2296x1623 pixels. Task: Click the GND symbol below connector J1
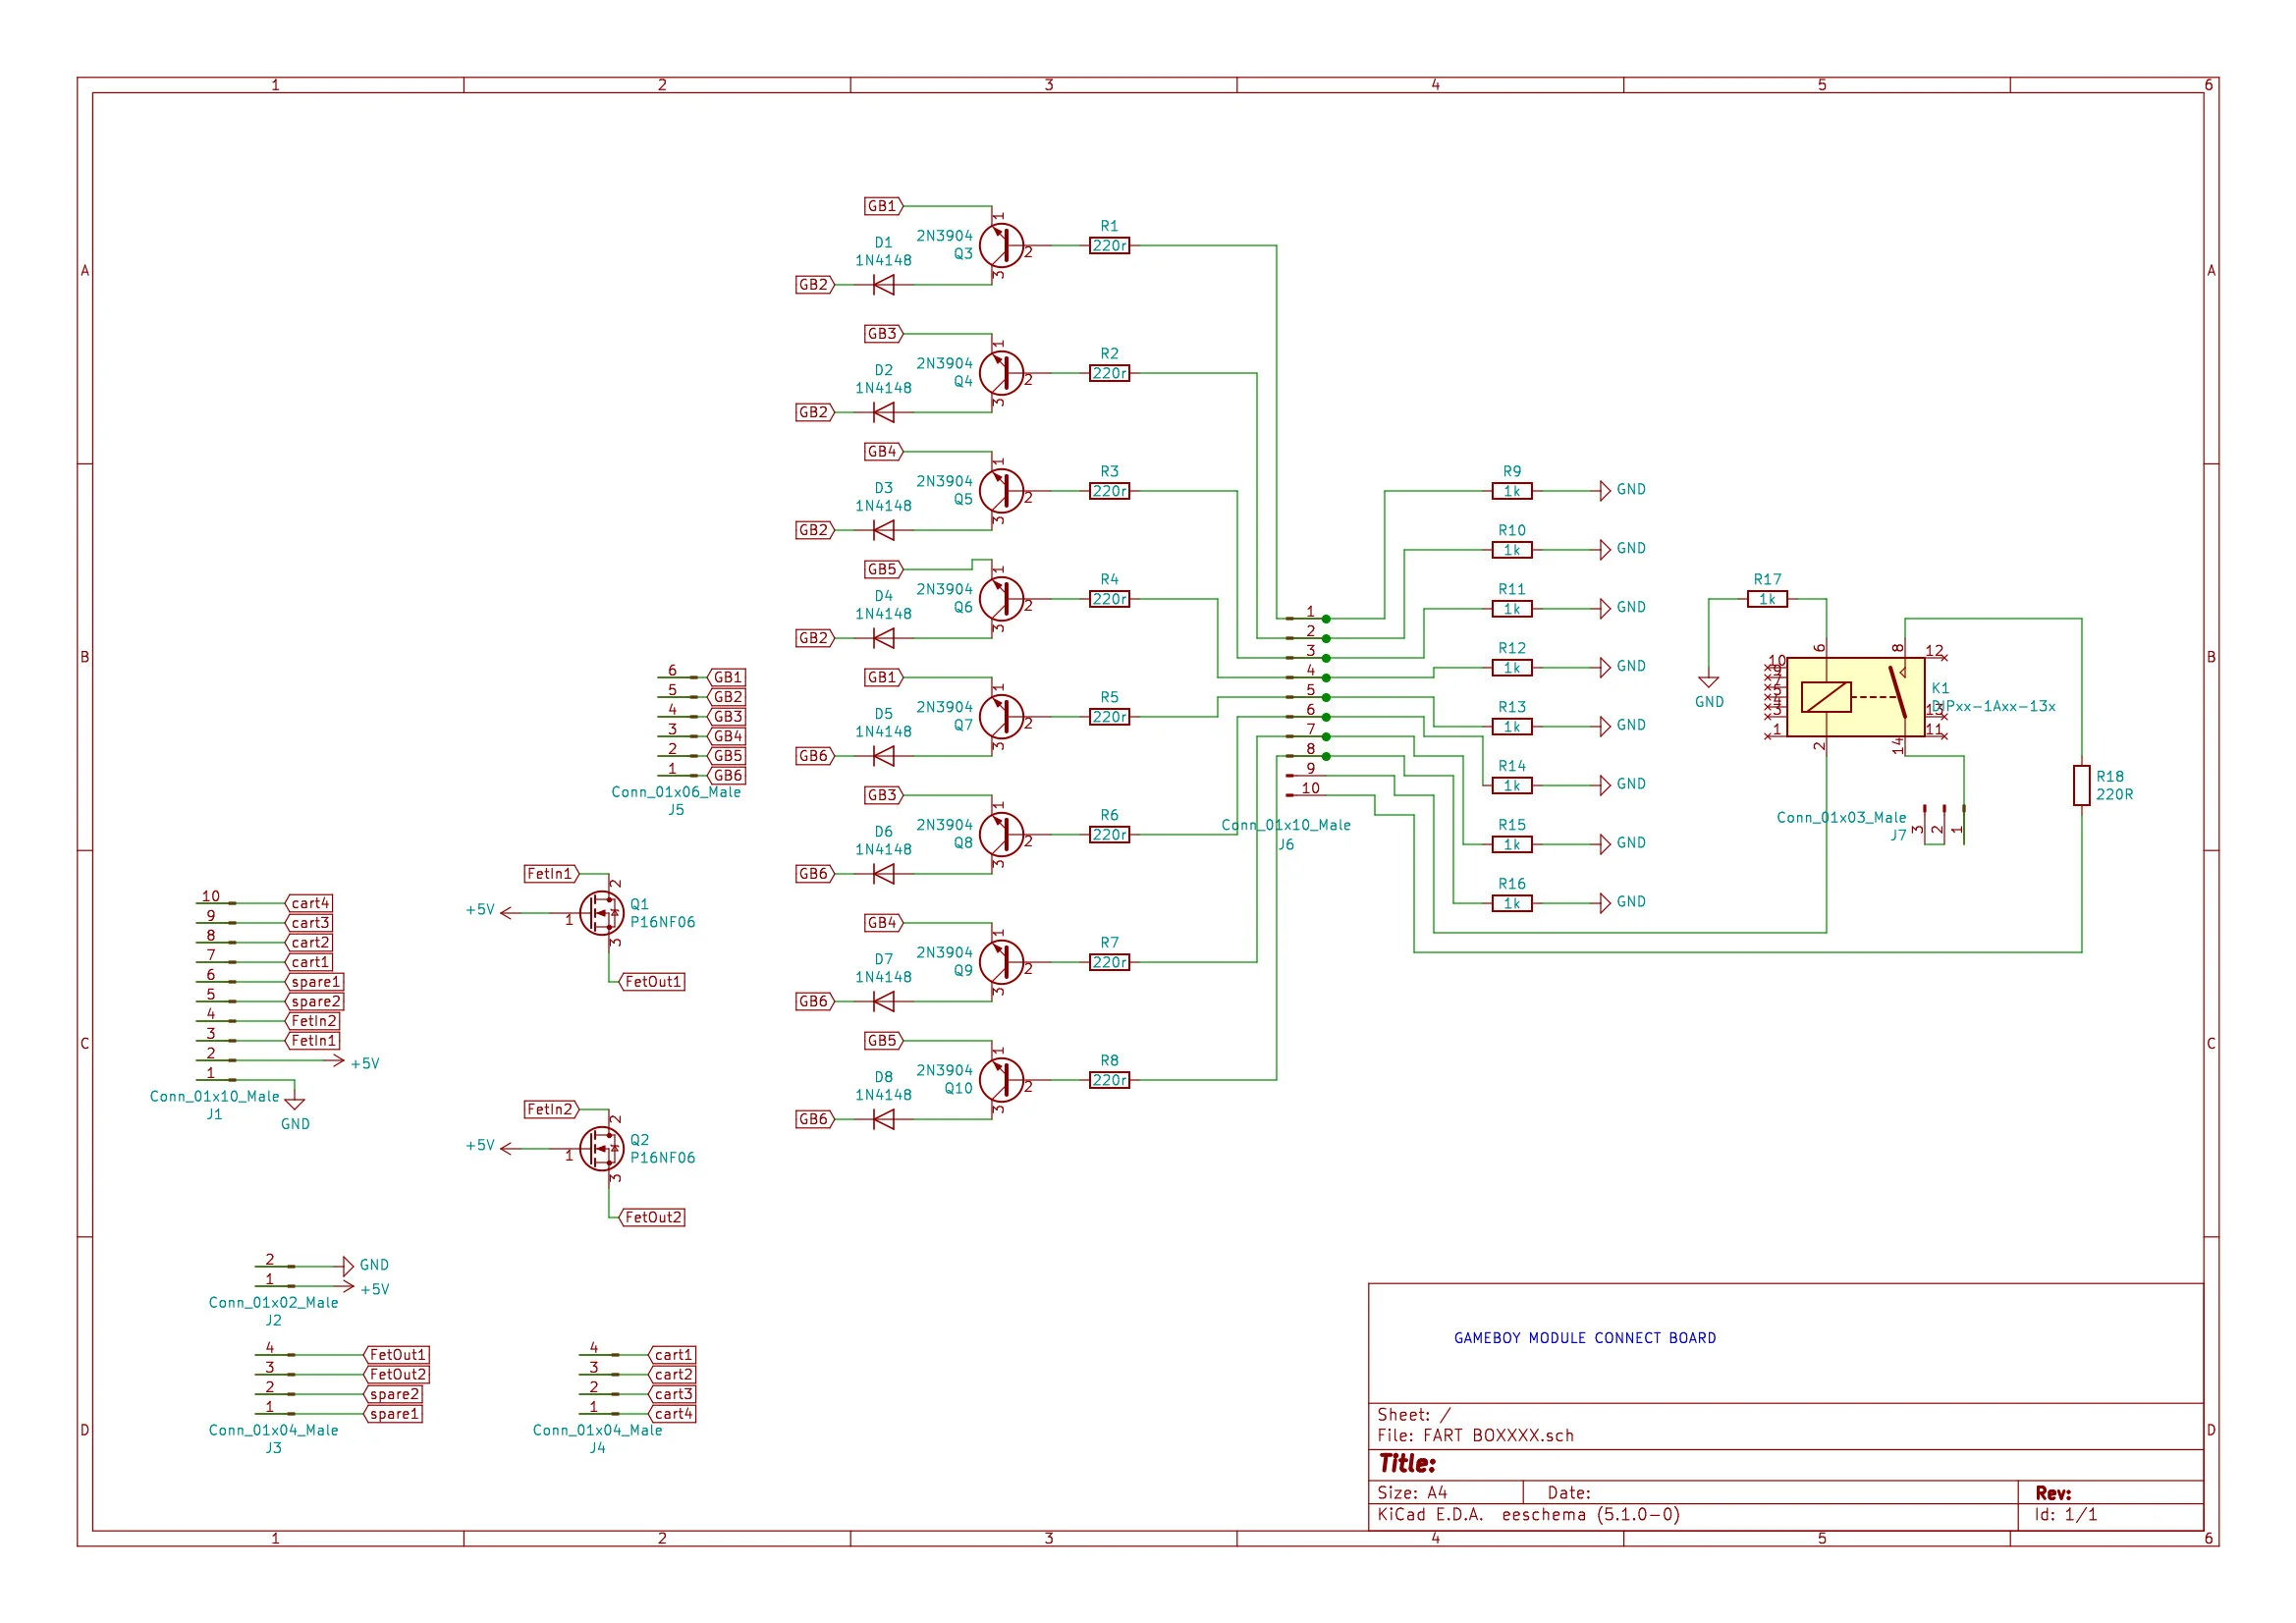294,1103
